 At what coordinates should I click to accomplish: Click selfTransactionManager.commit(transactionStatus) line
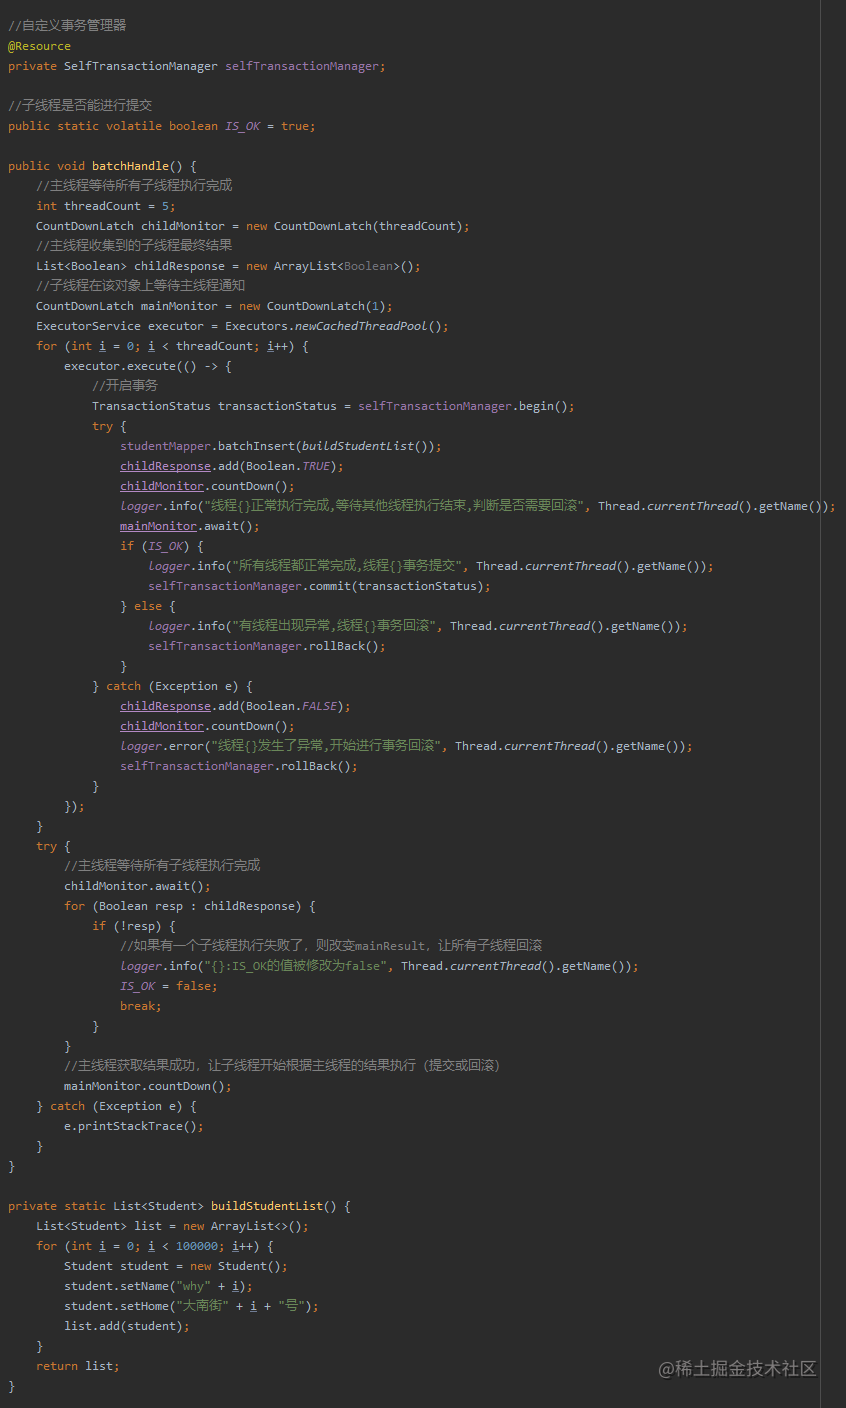point(320,586)
